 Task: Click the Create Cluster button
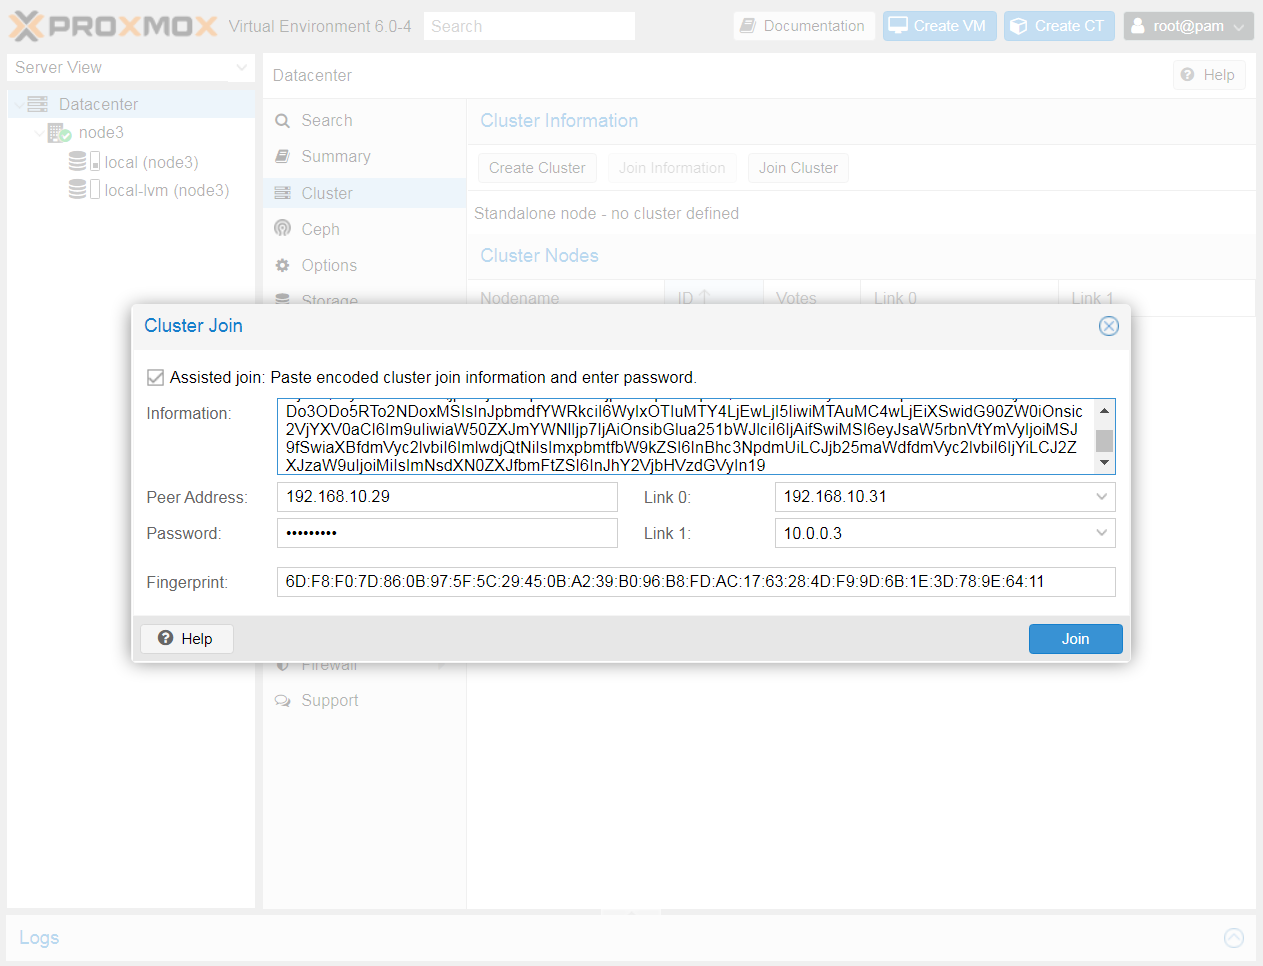537,168
